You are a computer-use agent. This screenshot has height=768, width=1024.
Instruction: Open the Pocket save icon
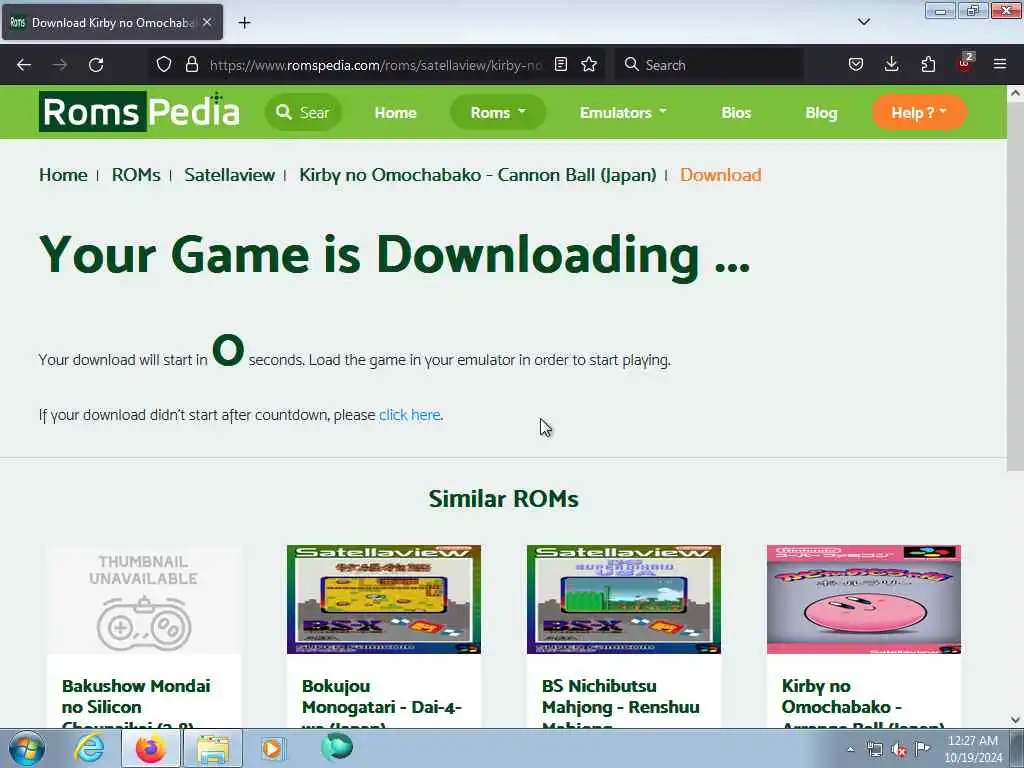click(x=856, y=64)
